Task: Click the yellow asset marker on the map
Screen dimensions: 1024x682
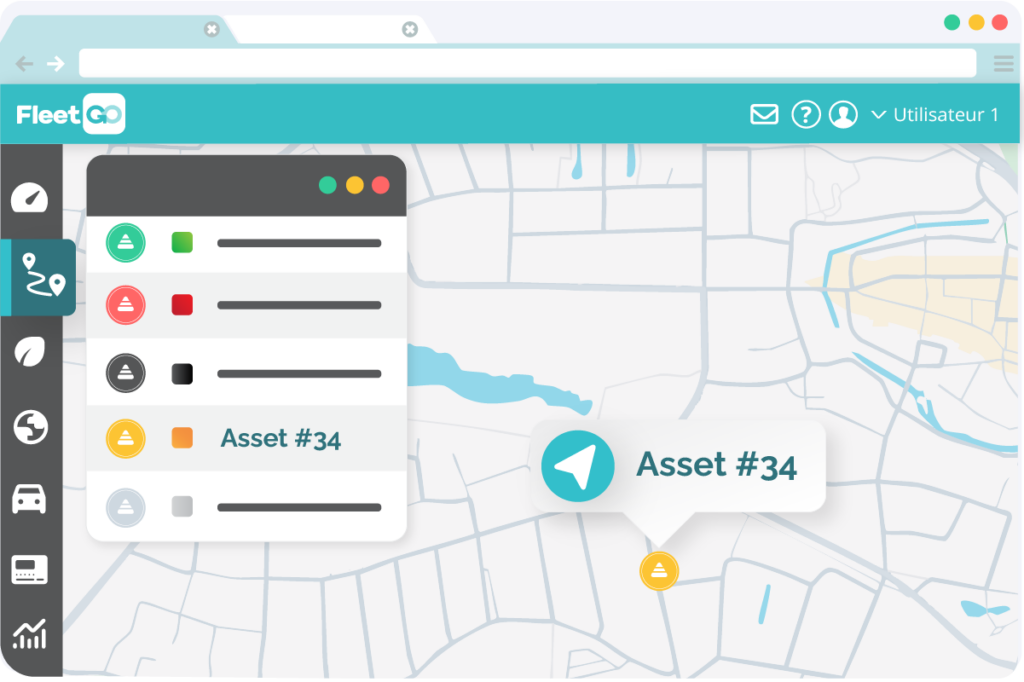Action: [x=659, y=571]
